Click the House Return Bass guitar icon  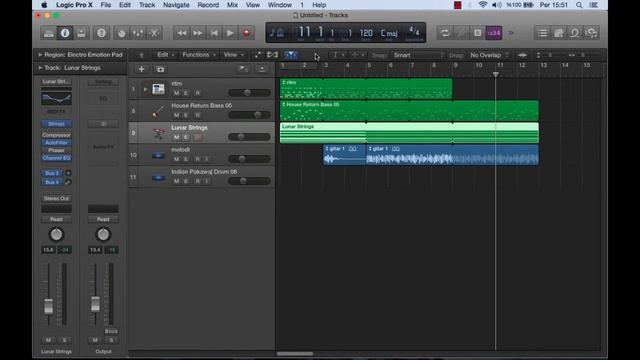158,111
